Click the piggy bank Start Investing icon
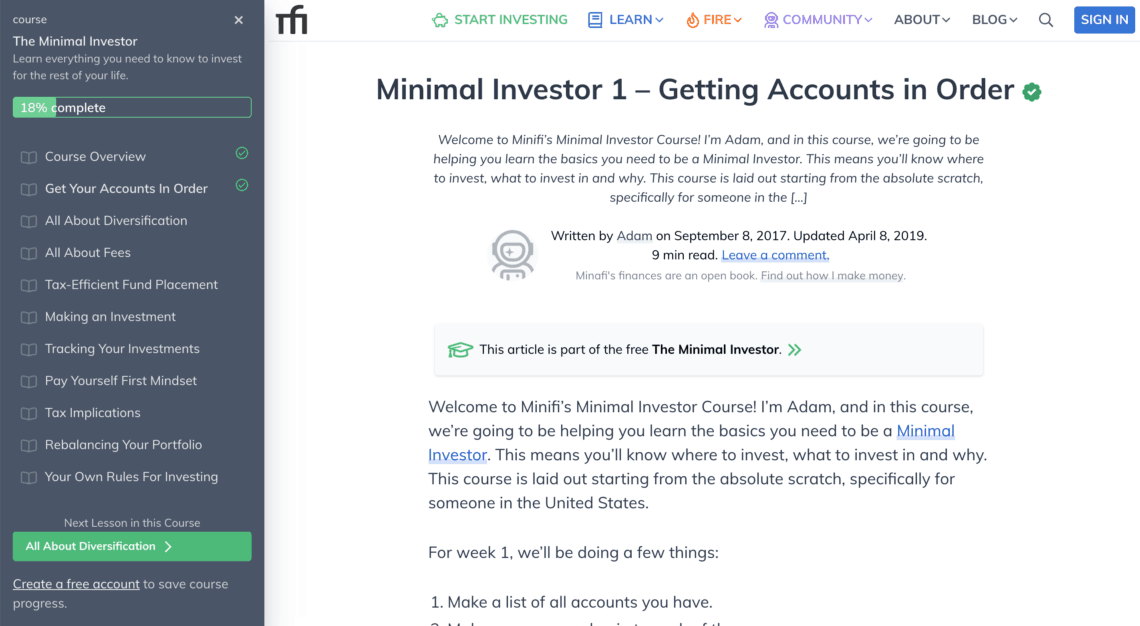 pyautogui.click(x=440, y=20)
